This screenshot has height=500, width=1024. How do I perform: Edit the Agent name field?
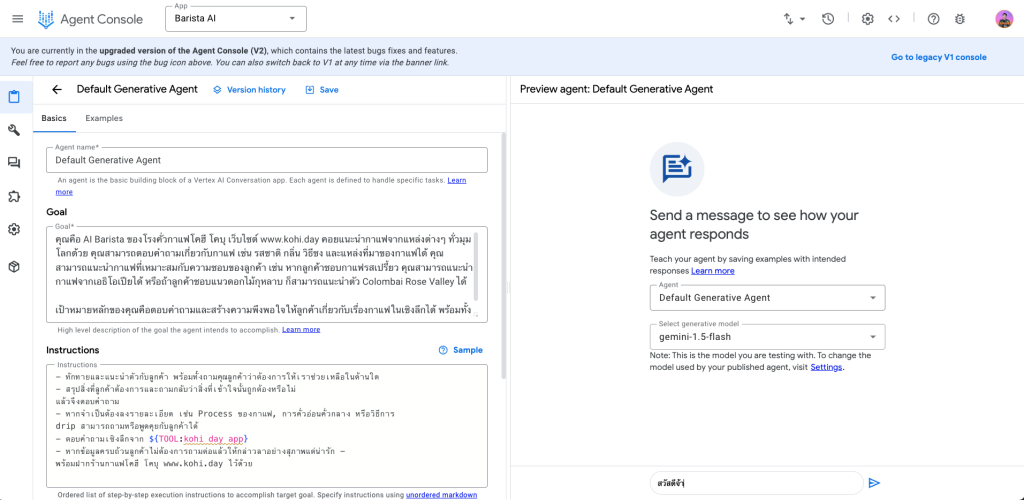point(267,160)
